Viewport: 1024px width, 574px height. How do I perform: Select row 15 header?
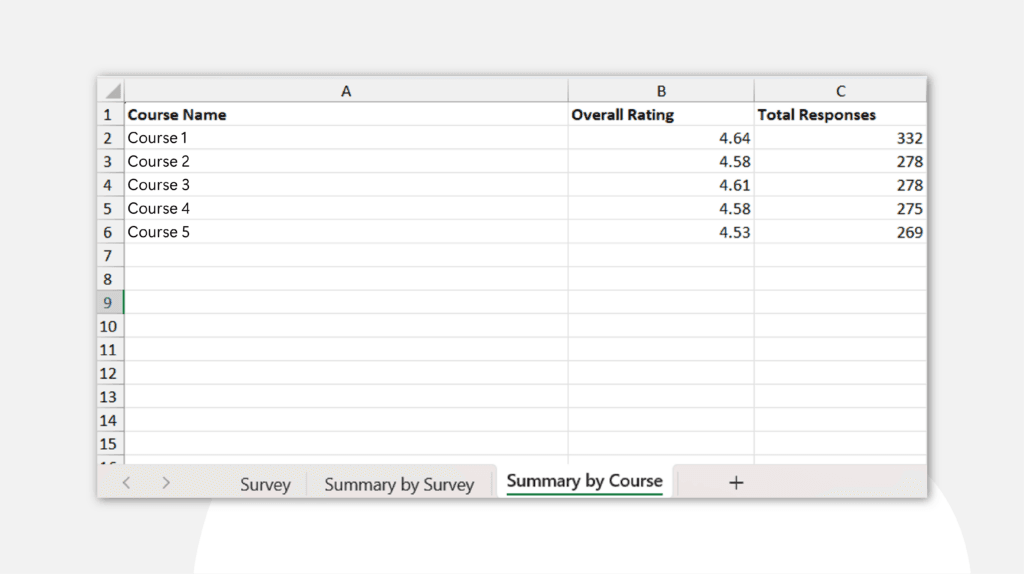pyautogui.click(x=110, y=443)
